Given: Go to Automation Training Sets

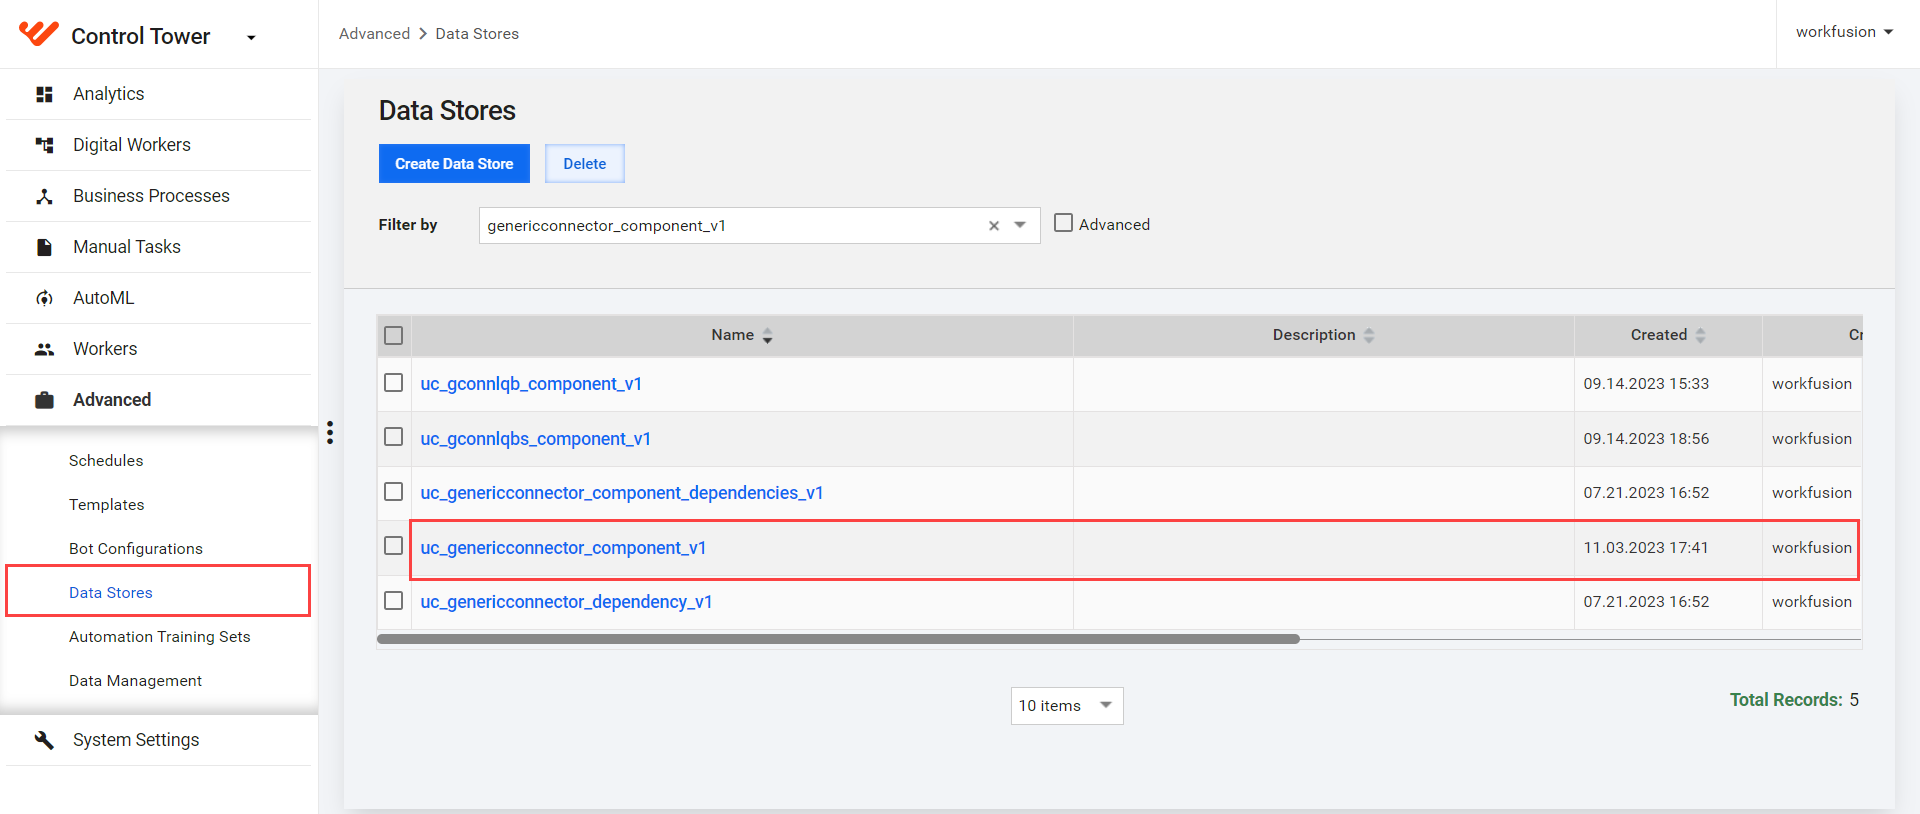Looking at the screenshot, I should [x=160, y=637].
